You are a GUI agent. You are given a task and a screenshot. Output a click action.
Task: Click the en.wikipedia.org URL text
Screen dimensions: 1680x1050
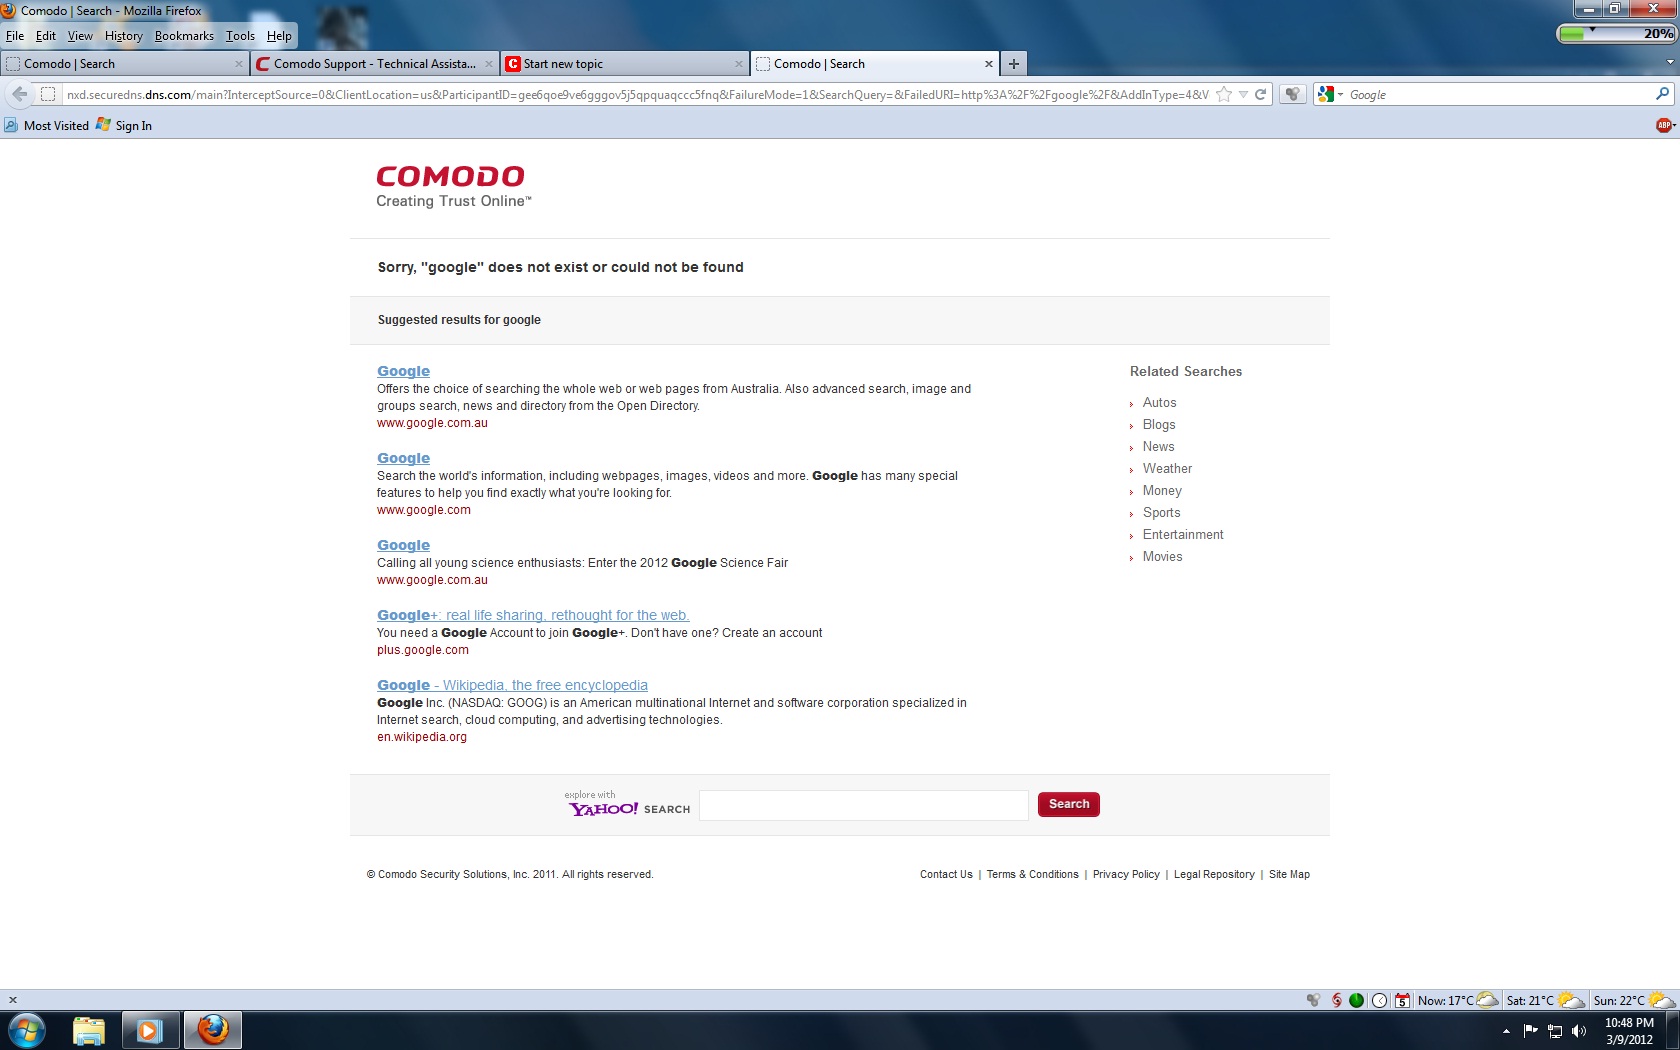coord(422,737)
